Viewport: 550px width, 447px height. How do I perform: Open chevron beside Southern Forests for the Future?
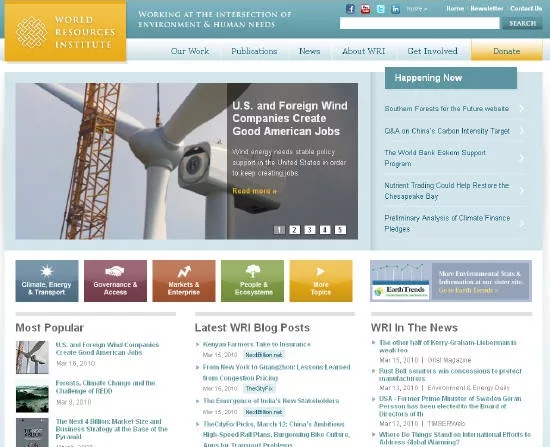(522, 108)
